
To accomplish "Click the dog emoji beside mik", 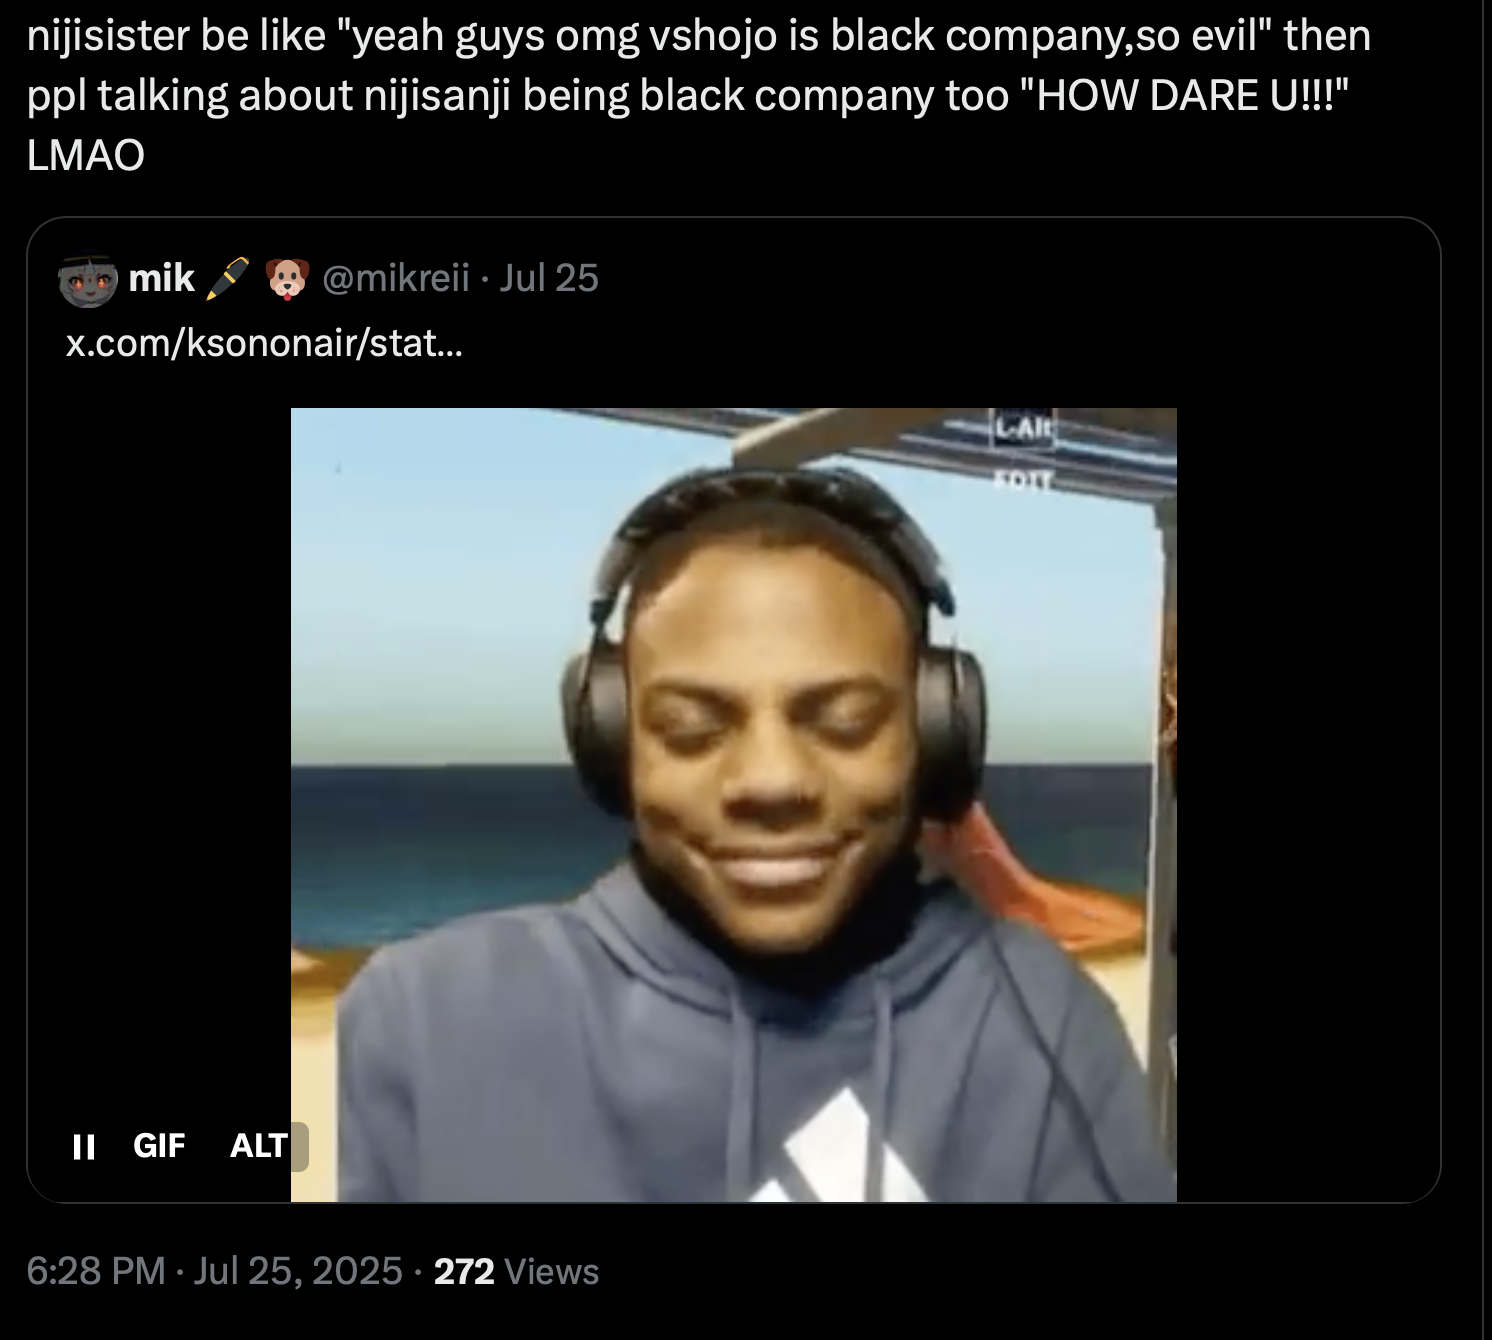I will tap(288, 279).
